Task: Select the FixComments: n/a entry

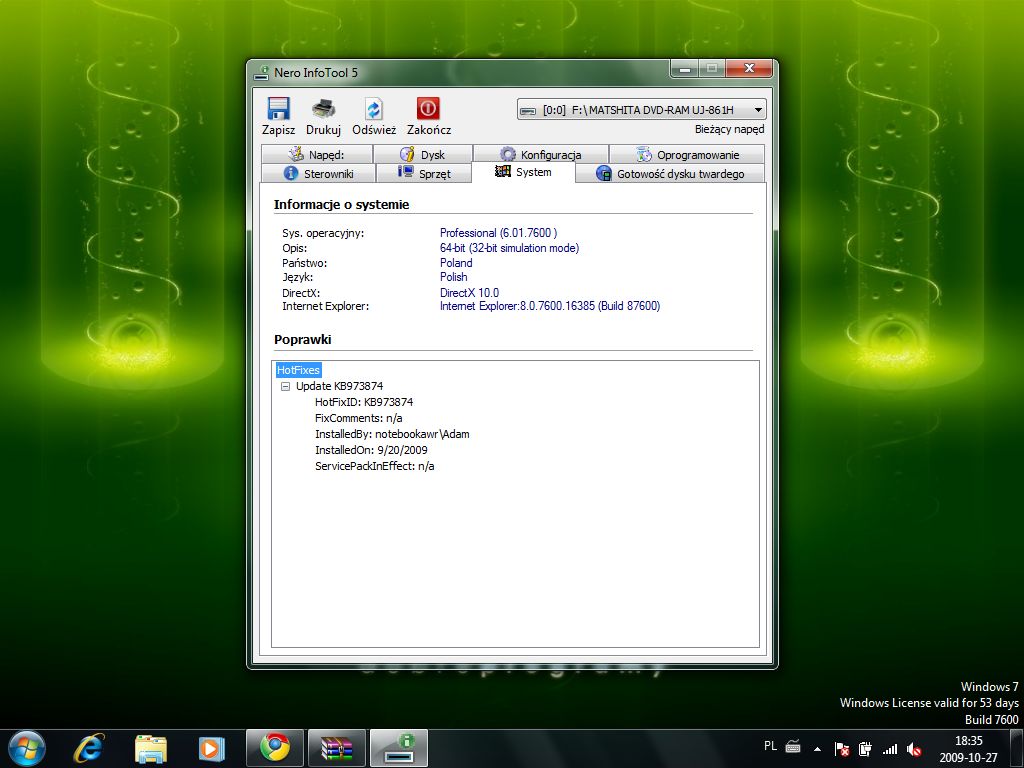Action: tap(359, 418)
